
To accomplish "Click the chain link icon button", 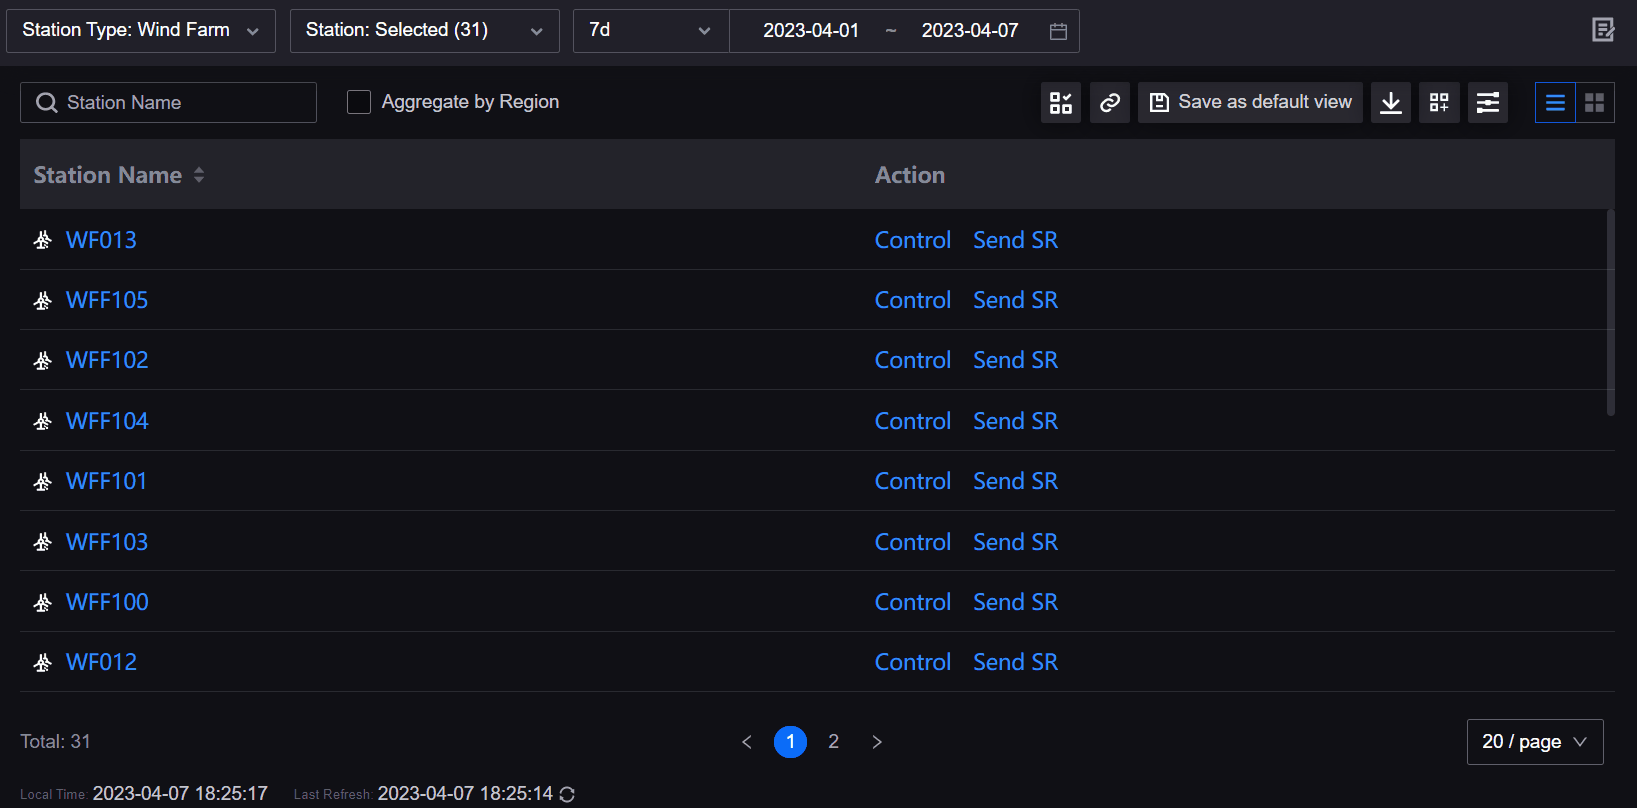I will pos(1110,102).
